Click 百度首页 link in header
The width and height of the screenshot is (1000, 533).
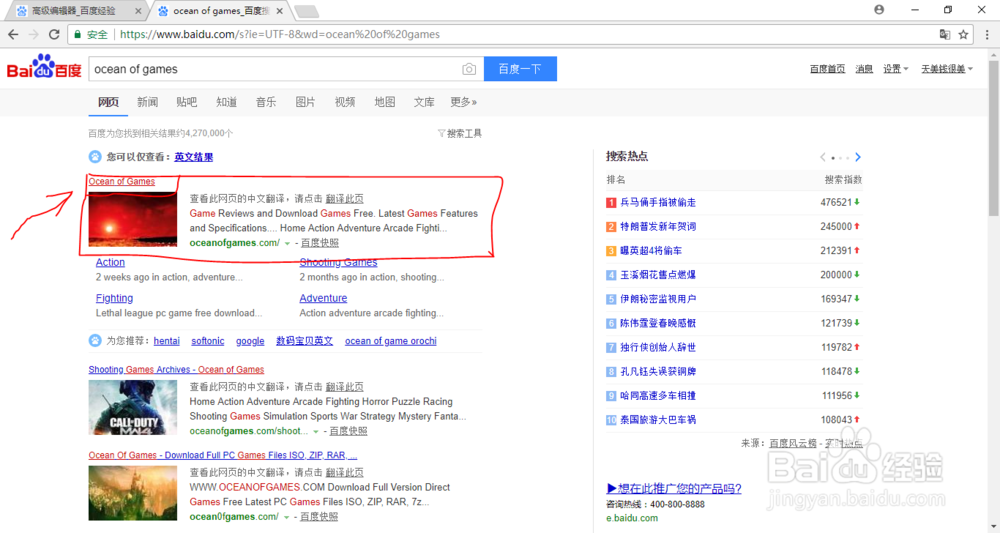coord(827,69)
